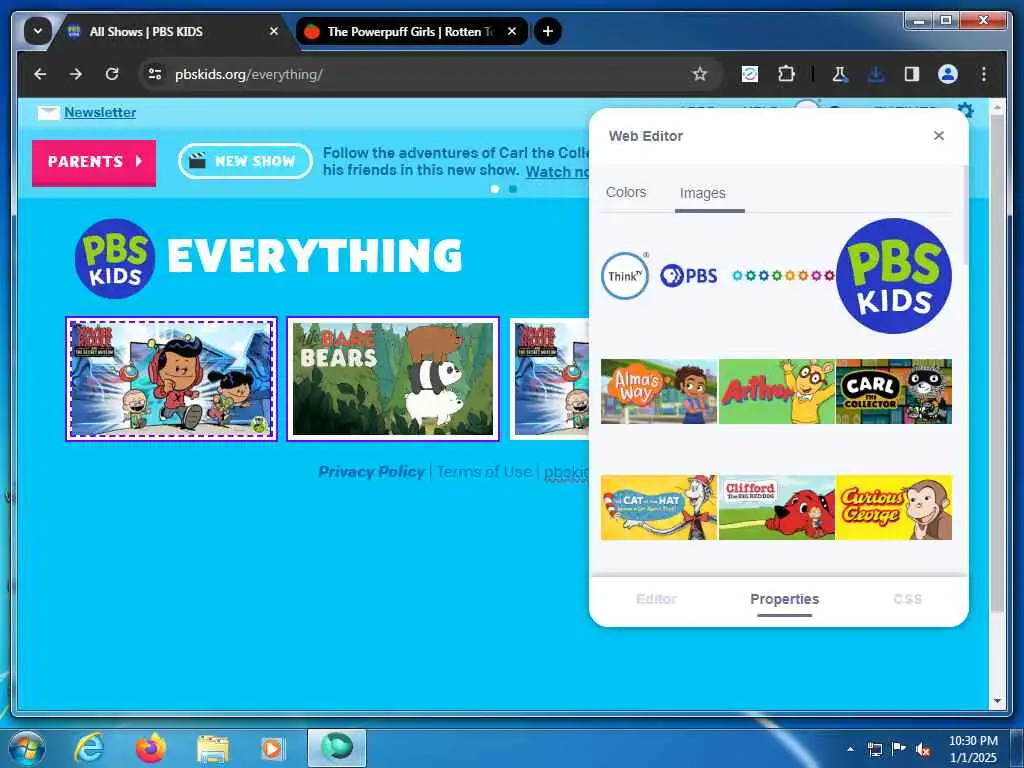The width and height of the screenshot is (1024, 768).
Task: Click the PBS KIDS logo beside EVERYTHING
Action: [x=115, y=259]
